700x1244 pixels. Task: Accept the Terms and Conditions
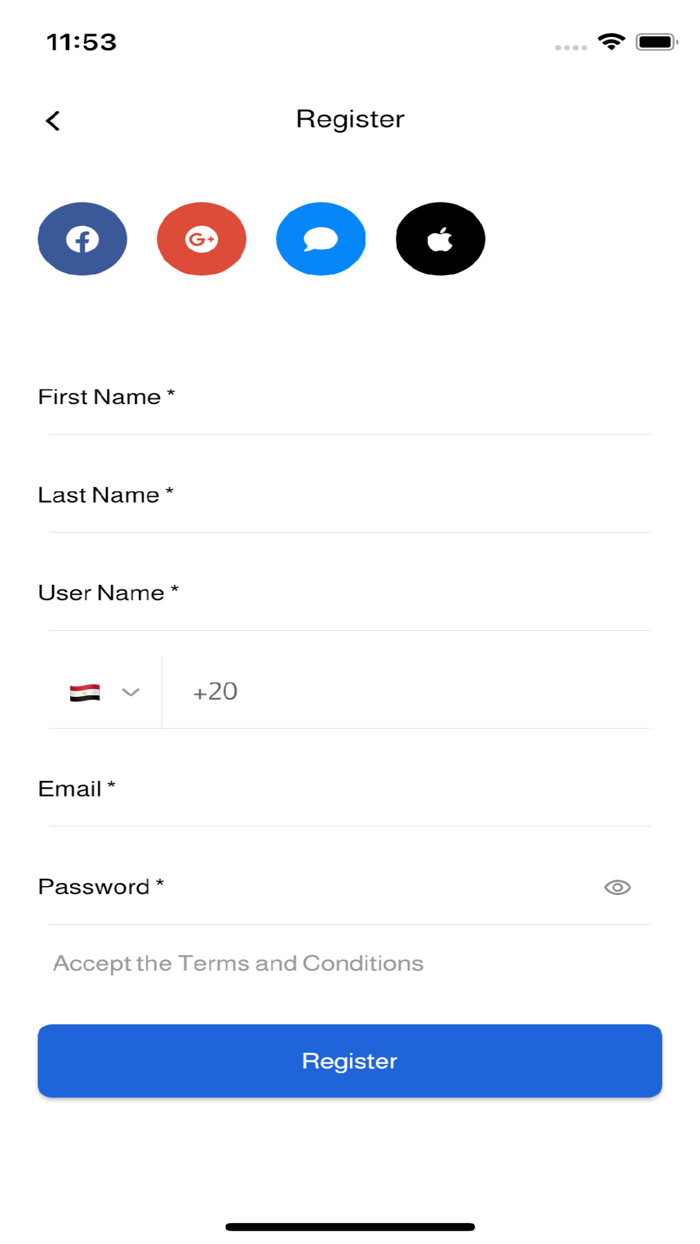pos(238,963)
